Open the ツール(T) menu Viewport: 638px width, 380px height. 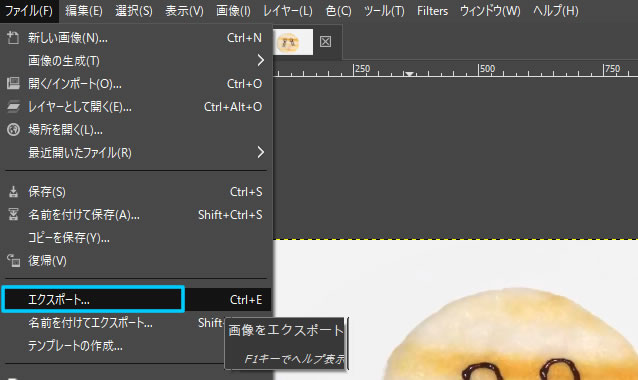pos(384,11)
